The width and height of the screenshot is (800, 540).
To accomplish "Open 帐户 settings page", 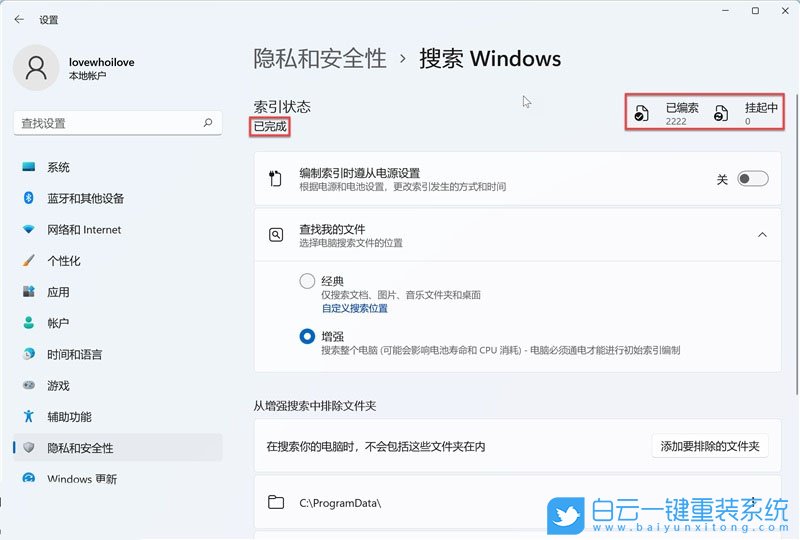I will [117, 323].
